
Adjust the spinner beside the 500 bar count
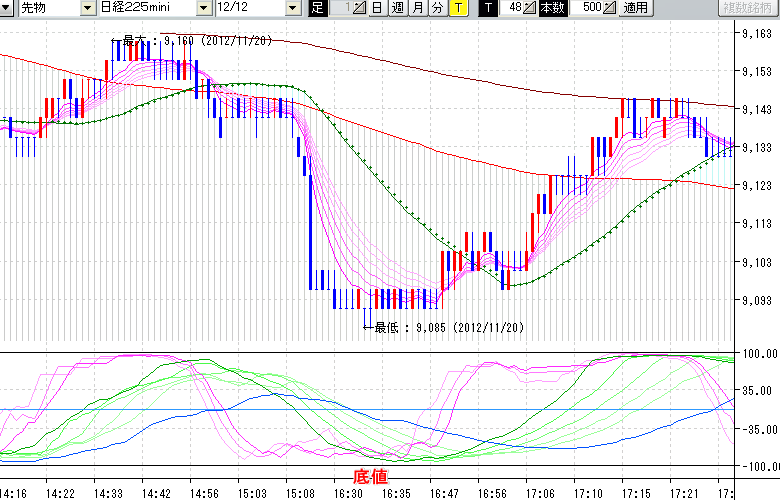coord(610,8)
